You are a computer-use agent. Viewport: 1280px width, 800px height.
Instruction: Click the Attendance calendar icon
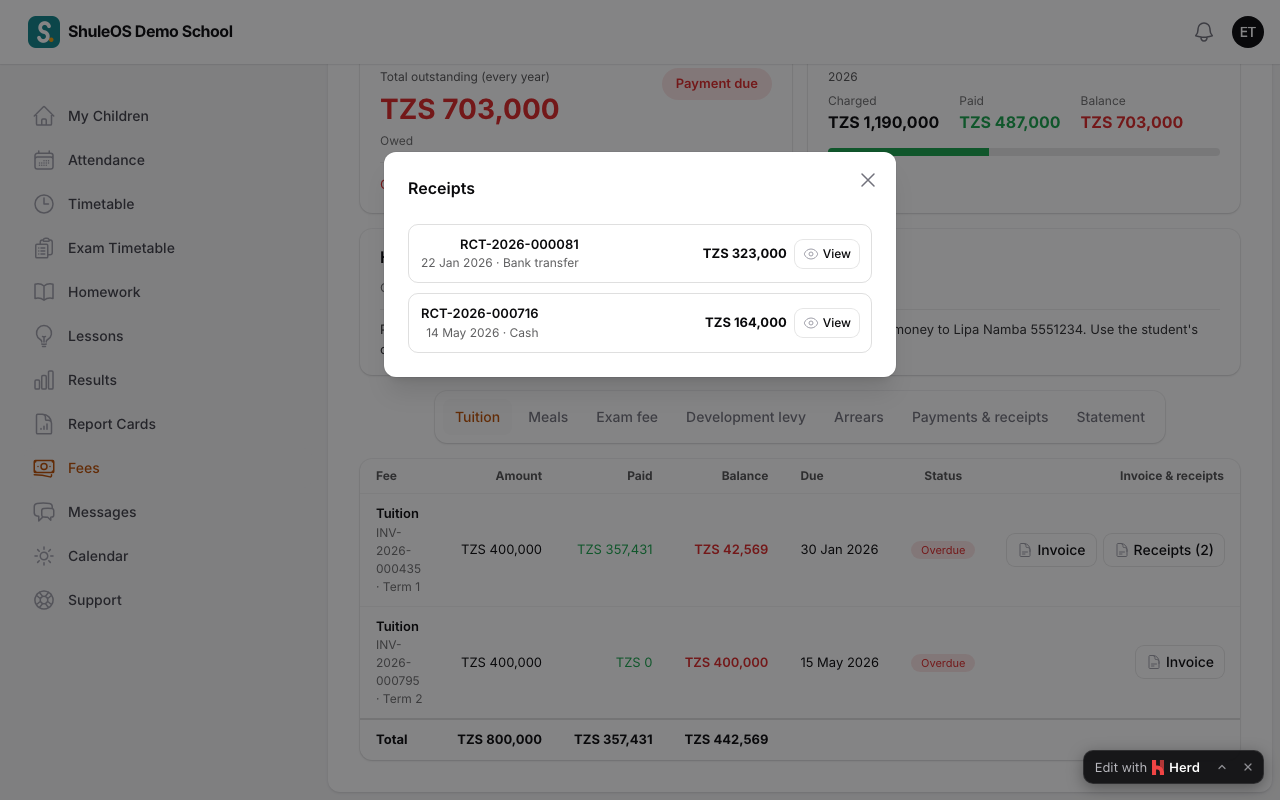44,160
